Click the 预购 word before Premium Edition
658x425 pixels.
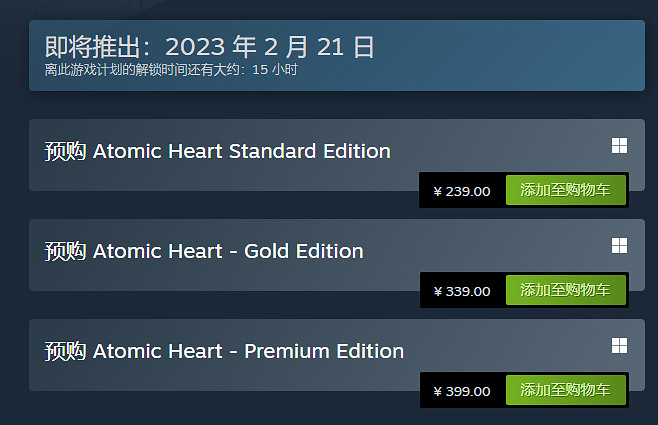(66, 351)
